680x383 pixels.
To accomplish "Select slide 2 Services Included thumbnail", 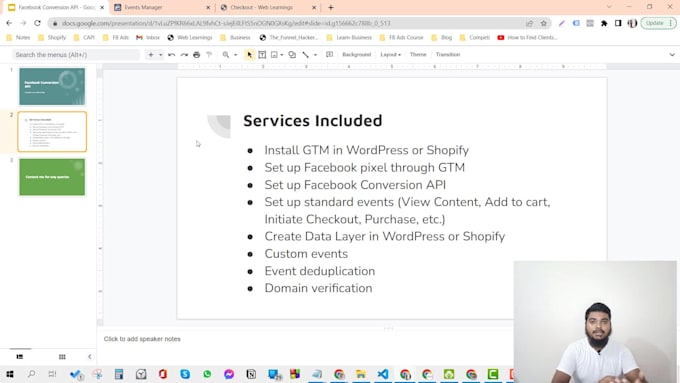I will point(52,131).
